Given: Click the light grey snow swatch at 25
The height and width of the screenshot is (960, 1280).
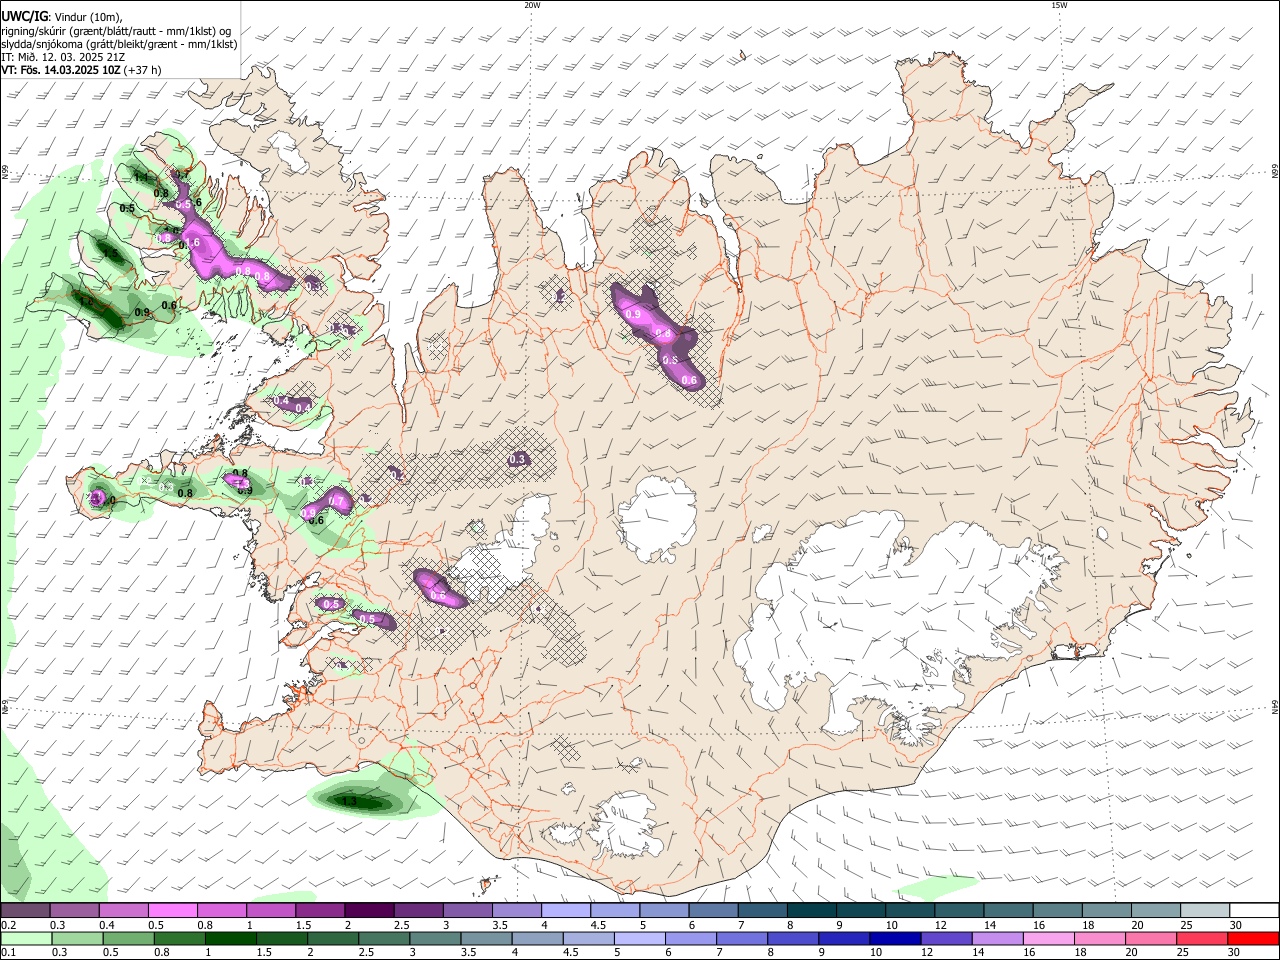Looking at the screenshot, I should pyautogui.click(x=1206, y=910).
